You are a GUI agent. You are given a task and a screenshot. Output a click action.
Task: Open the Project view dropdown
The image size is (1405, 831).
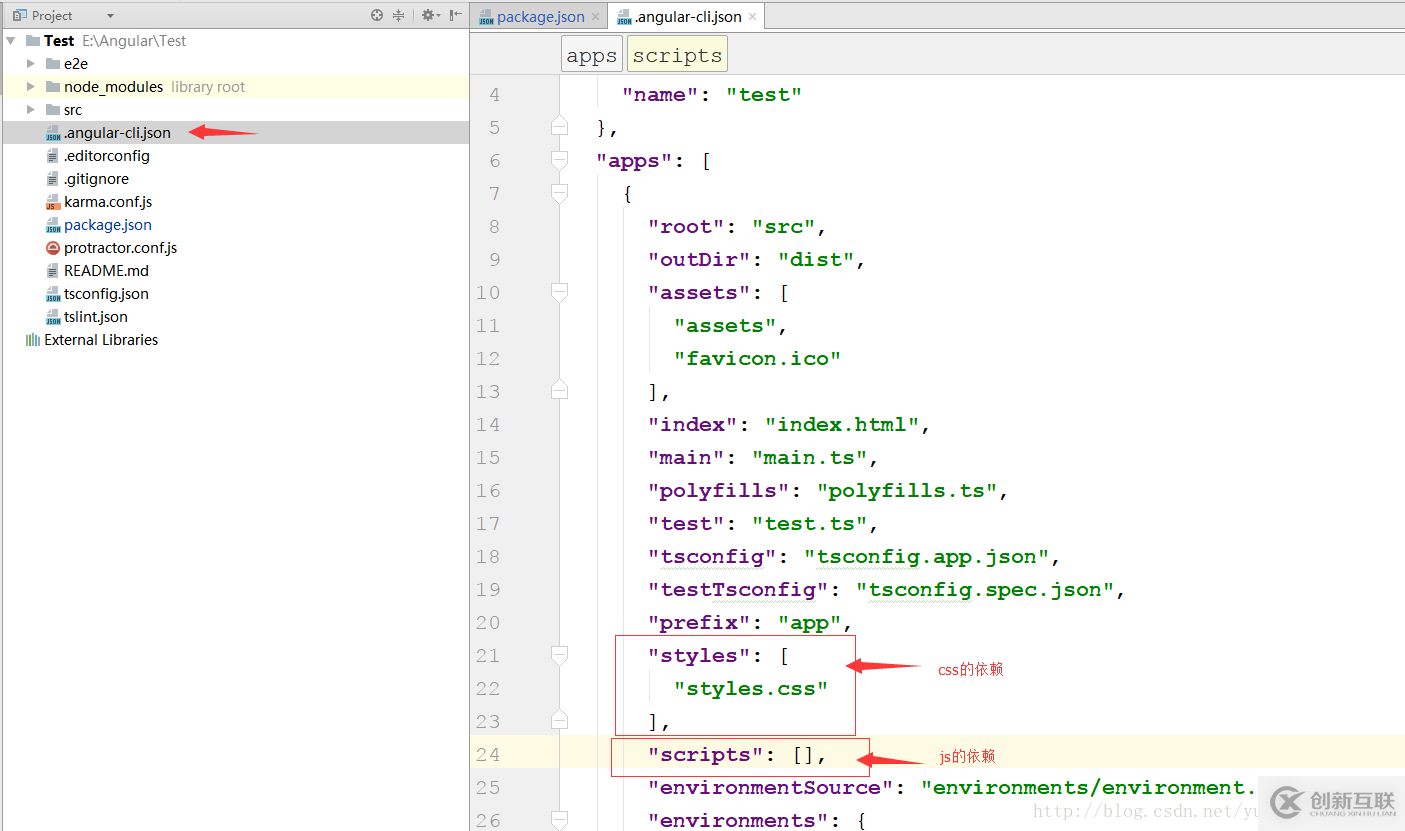pos(110,16)
